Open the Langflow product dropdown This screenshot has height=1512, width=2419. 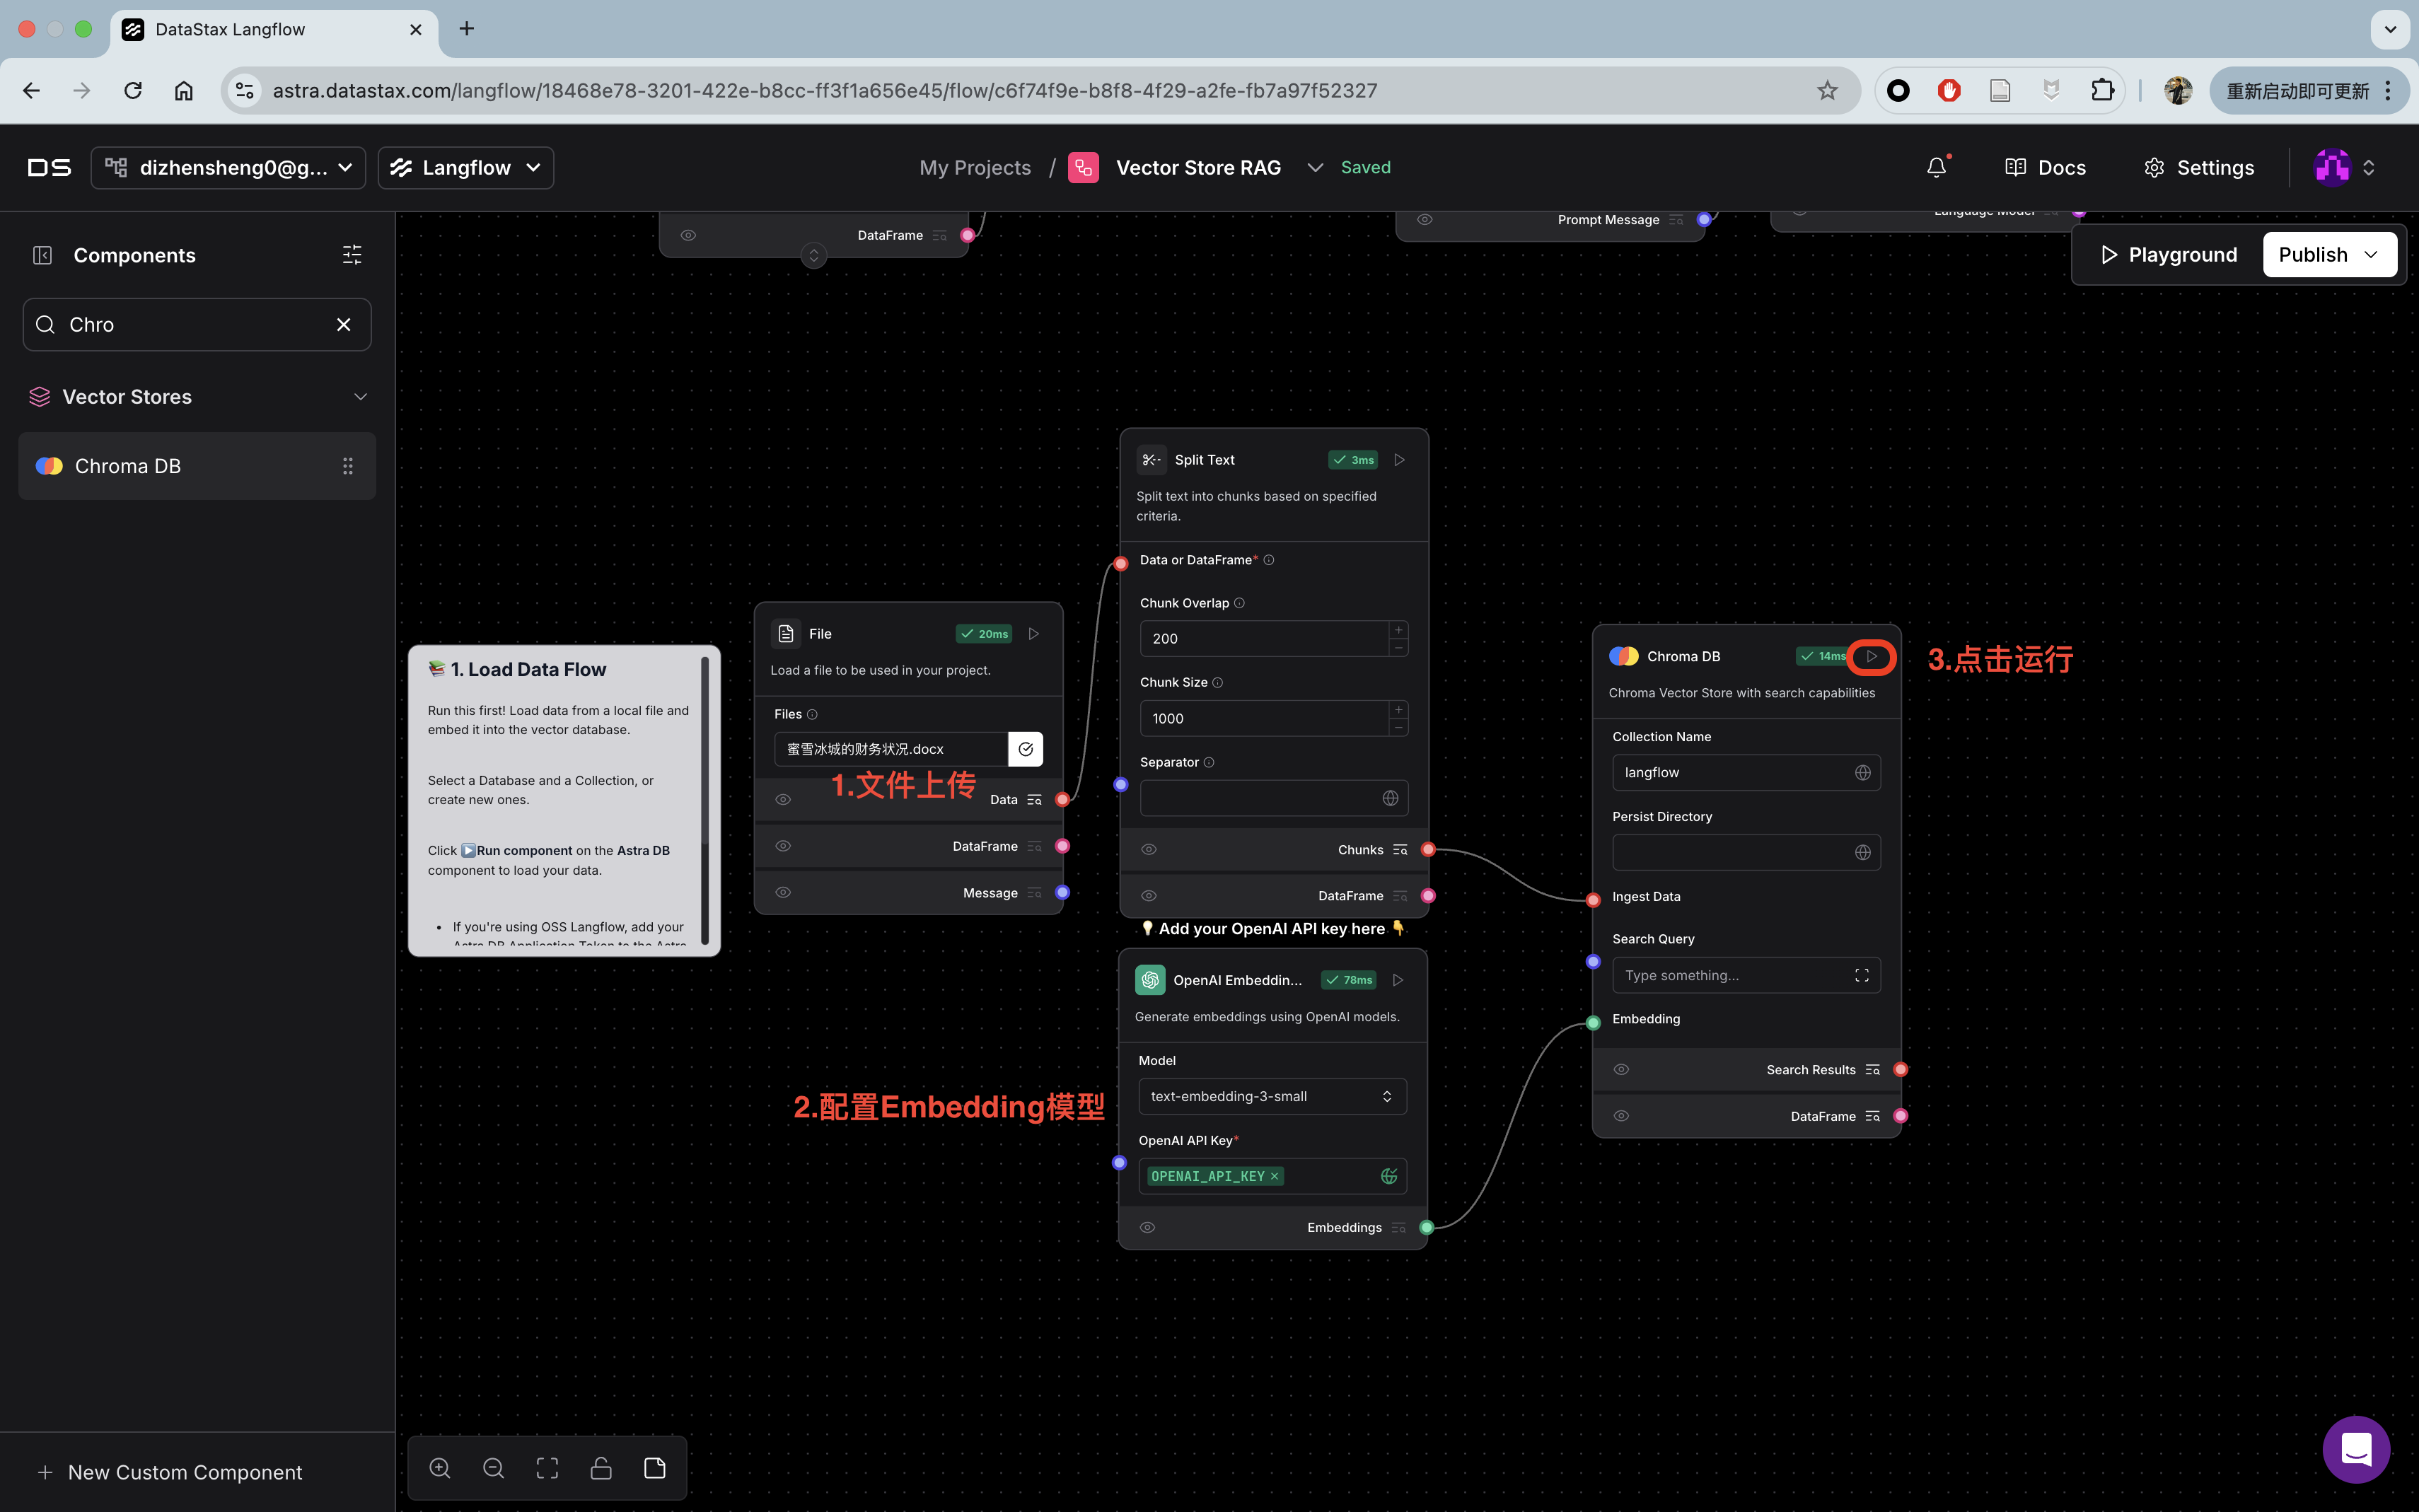[466, 167]
